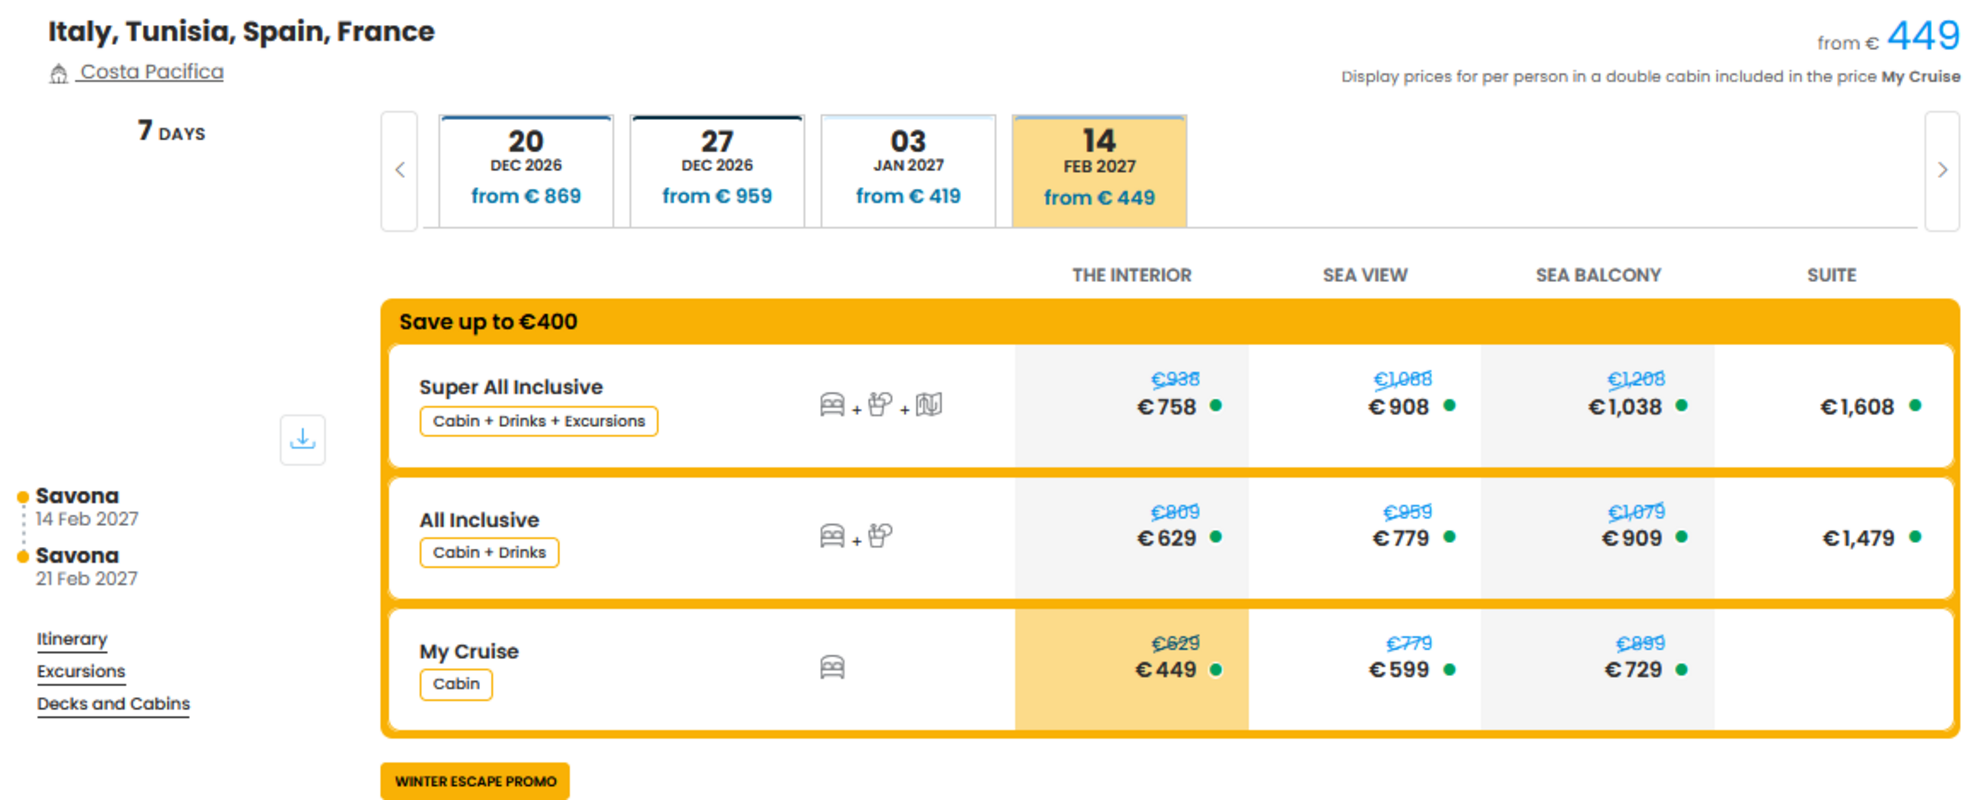Choose My Cruise sea view at €599
Screen dimensions: 1974x800
1365,669
